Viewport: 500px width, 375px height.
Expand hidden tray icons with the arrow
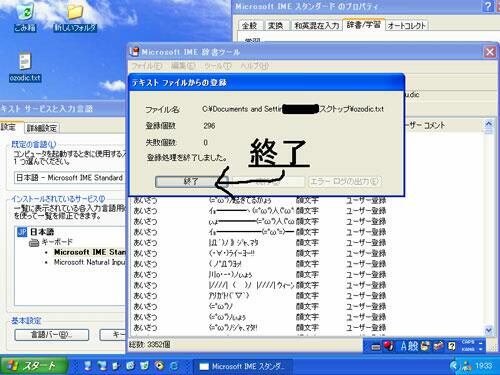(453, 366)
